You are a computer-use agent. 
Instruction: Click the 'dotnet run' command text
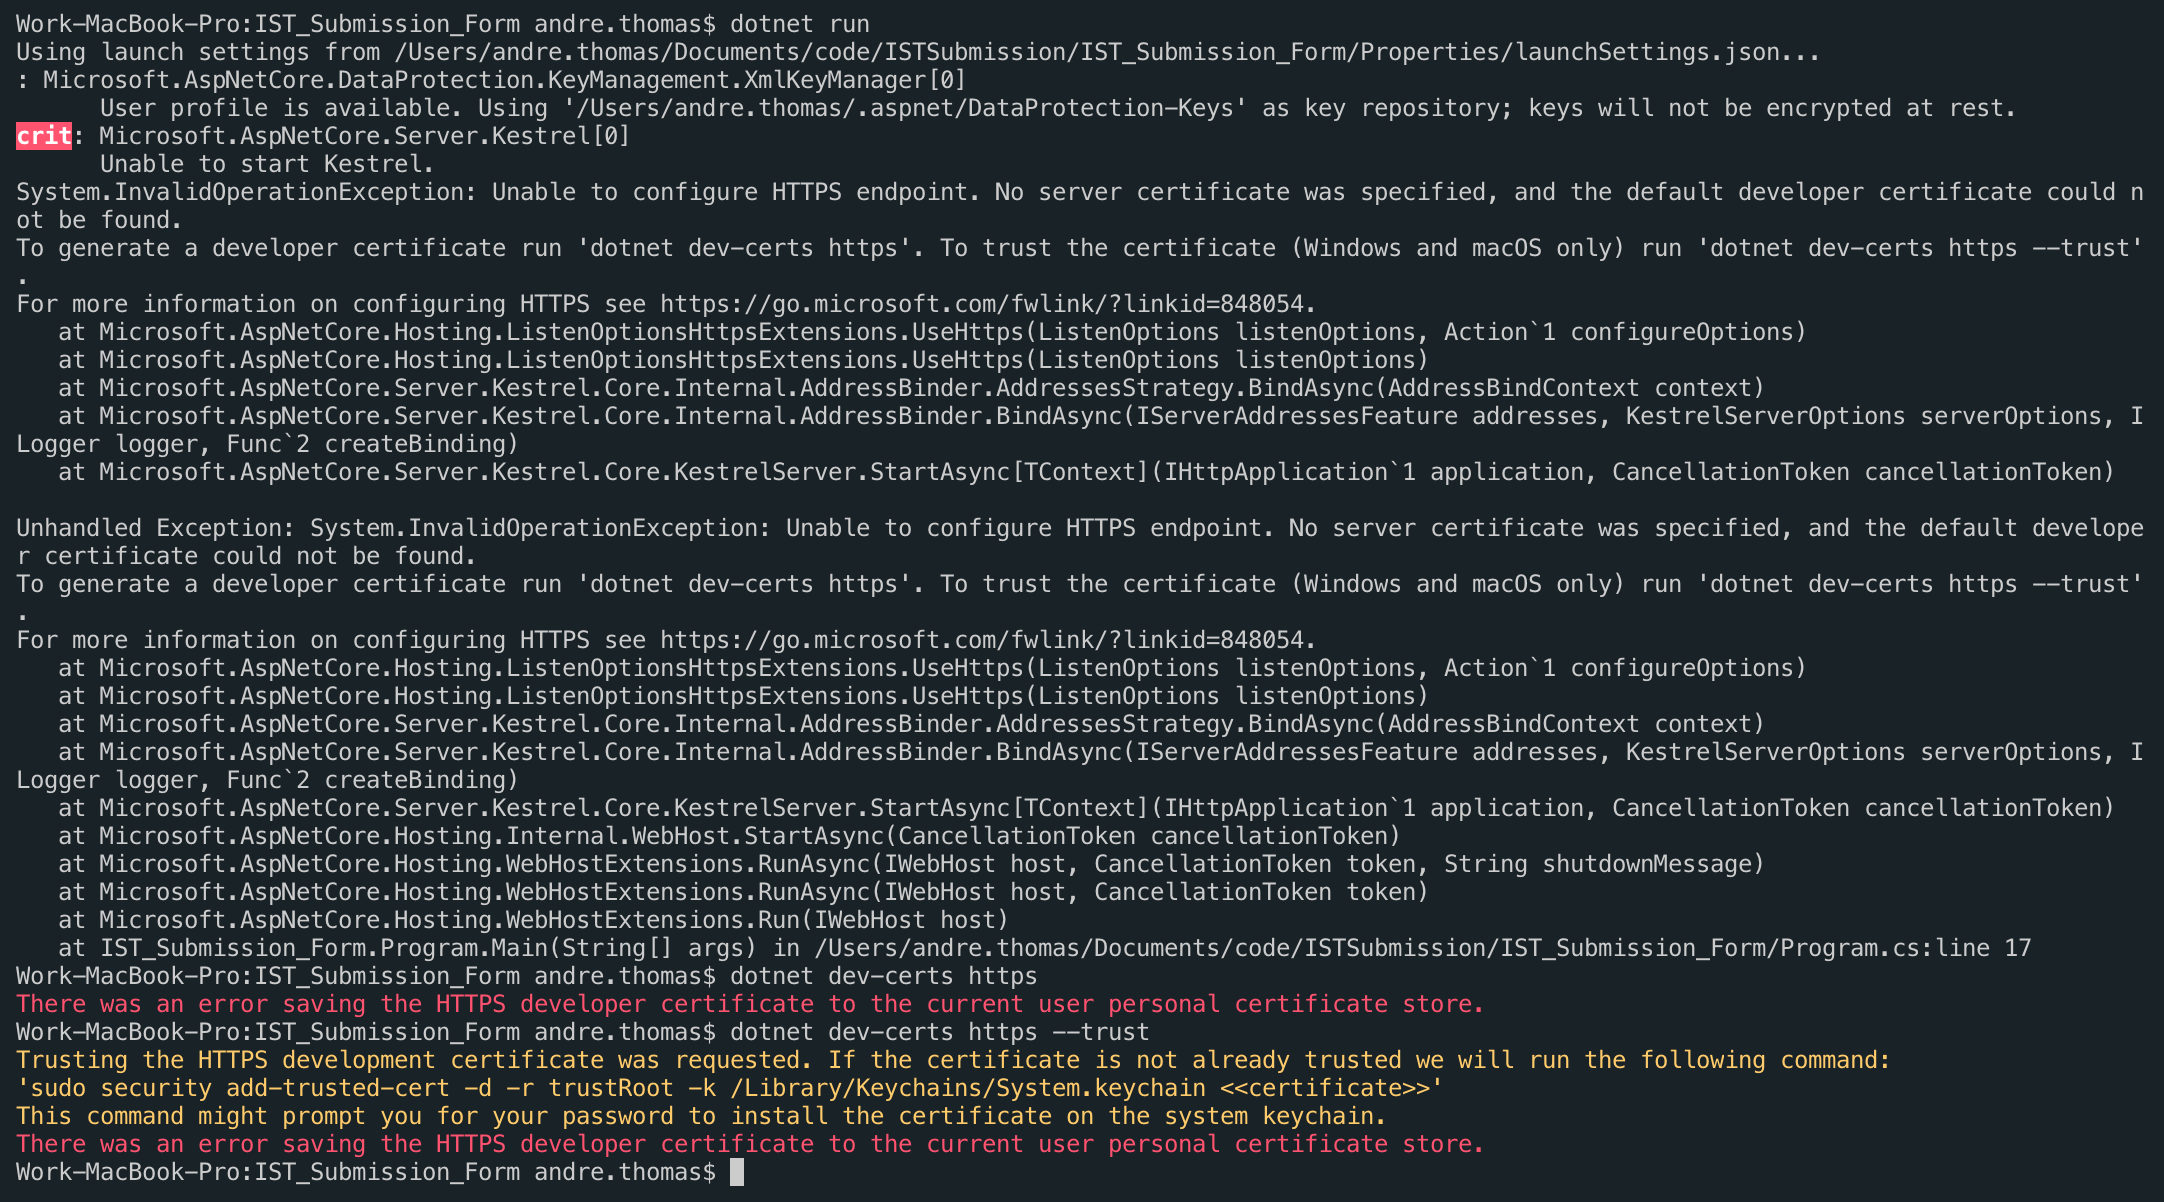799,24
